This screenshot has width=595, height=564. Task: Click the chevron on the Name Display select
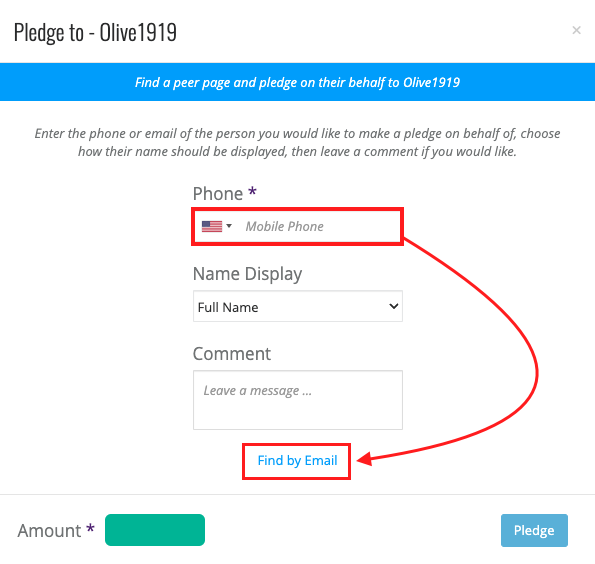point(394,306)
